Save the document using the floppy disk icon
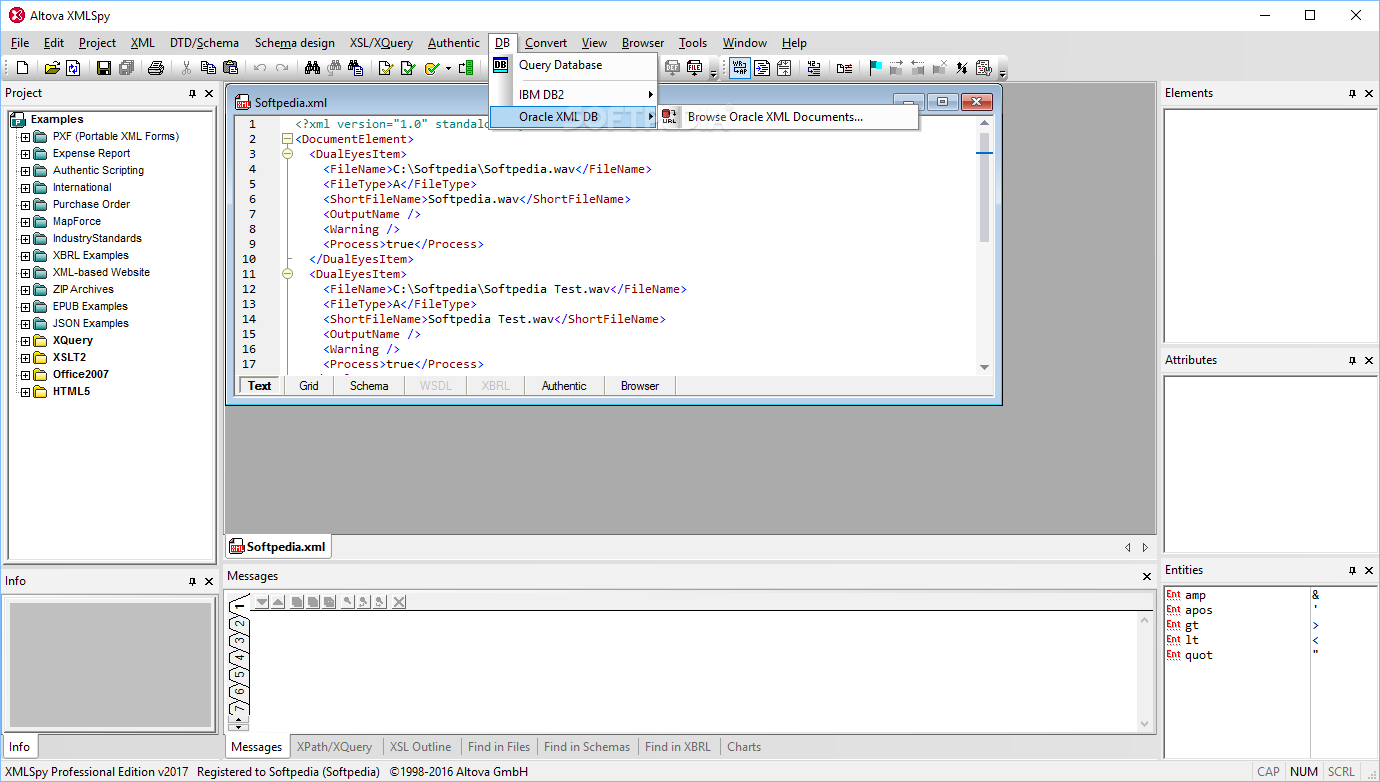Image resolution: width=1380 pixels, height=782 pixels. click(x=103, y=68)
